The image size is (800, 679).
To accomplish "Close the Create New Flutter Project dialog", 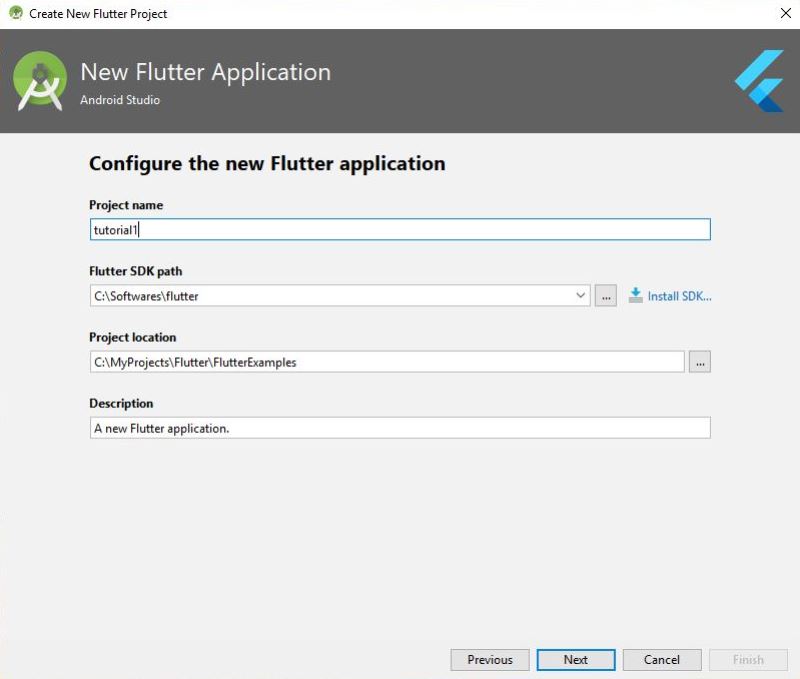I will [786, 13].
